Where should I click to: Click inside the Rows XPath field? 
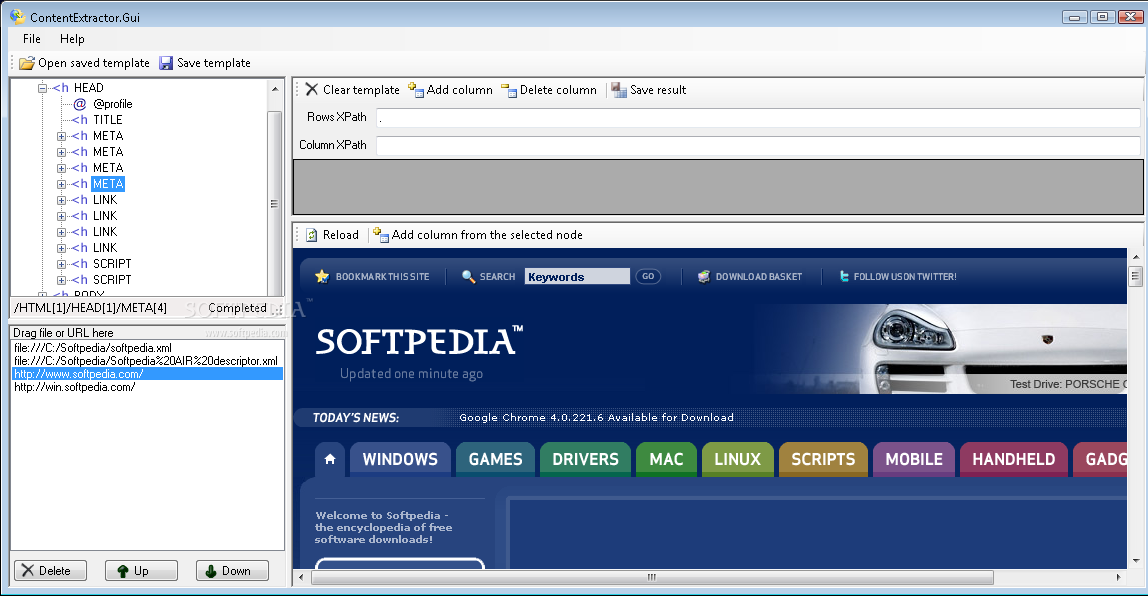pos(758,117)
